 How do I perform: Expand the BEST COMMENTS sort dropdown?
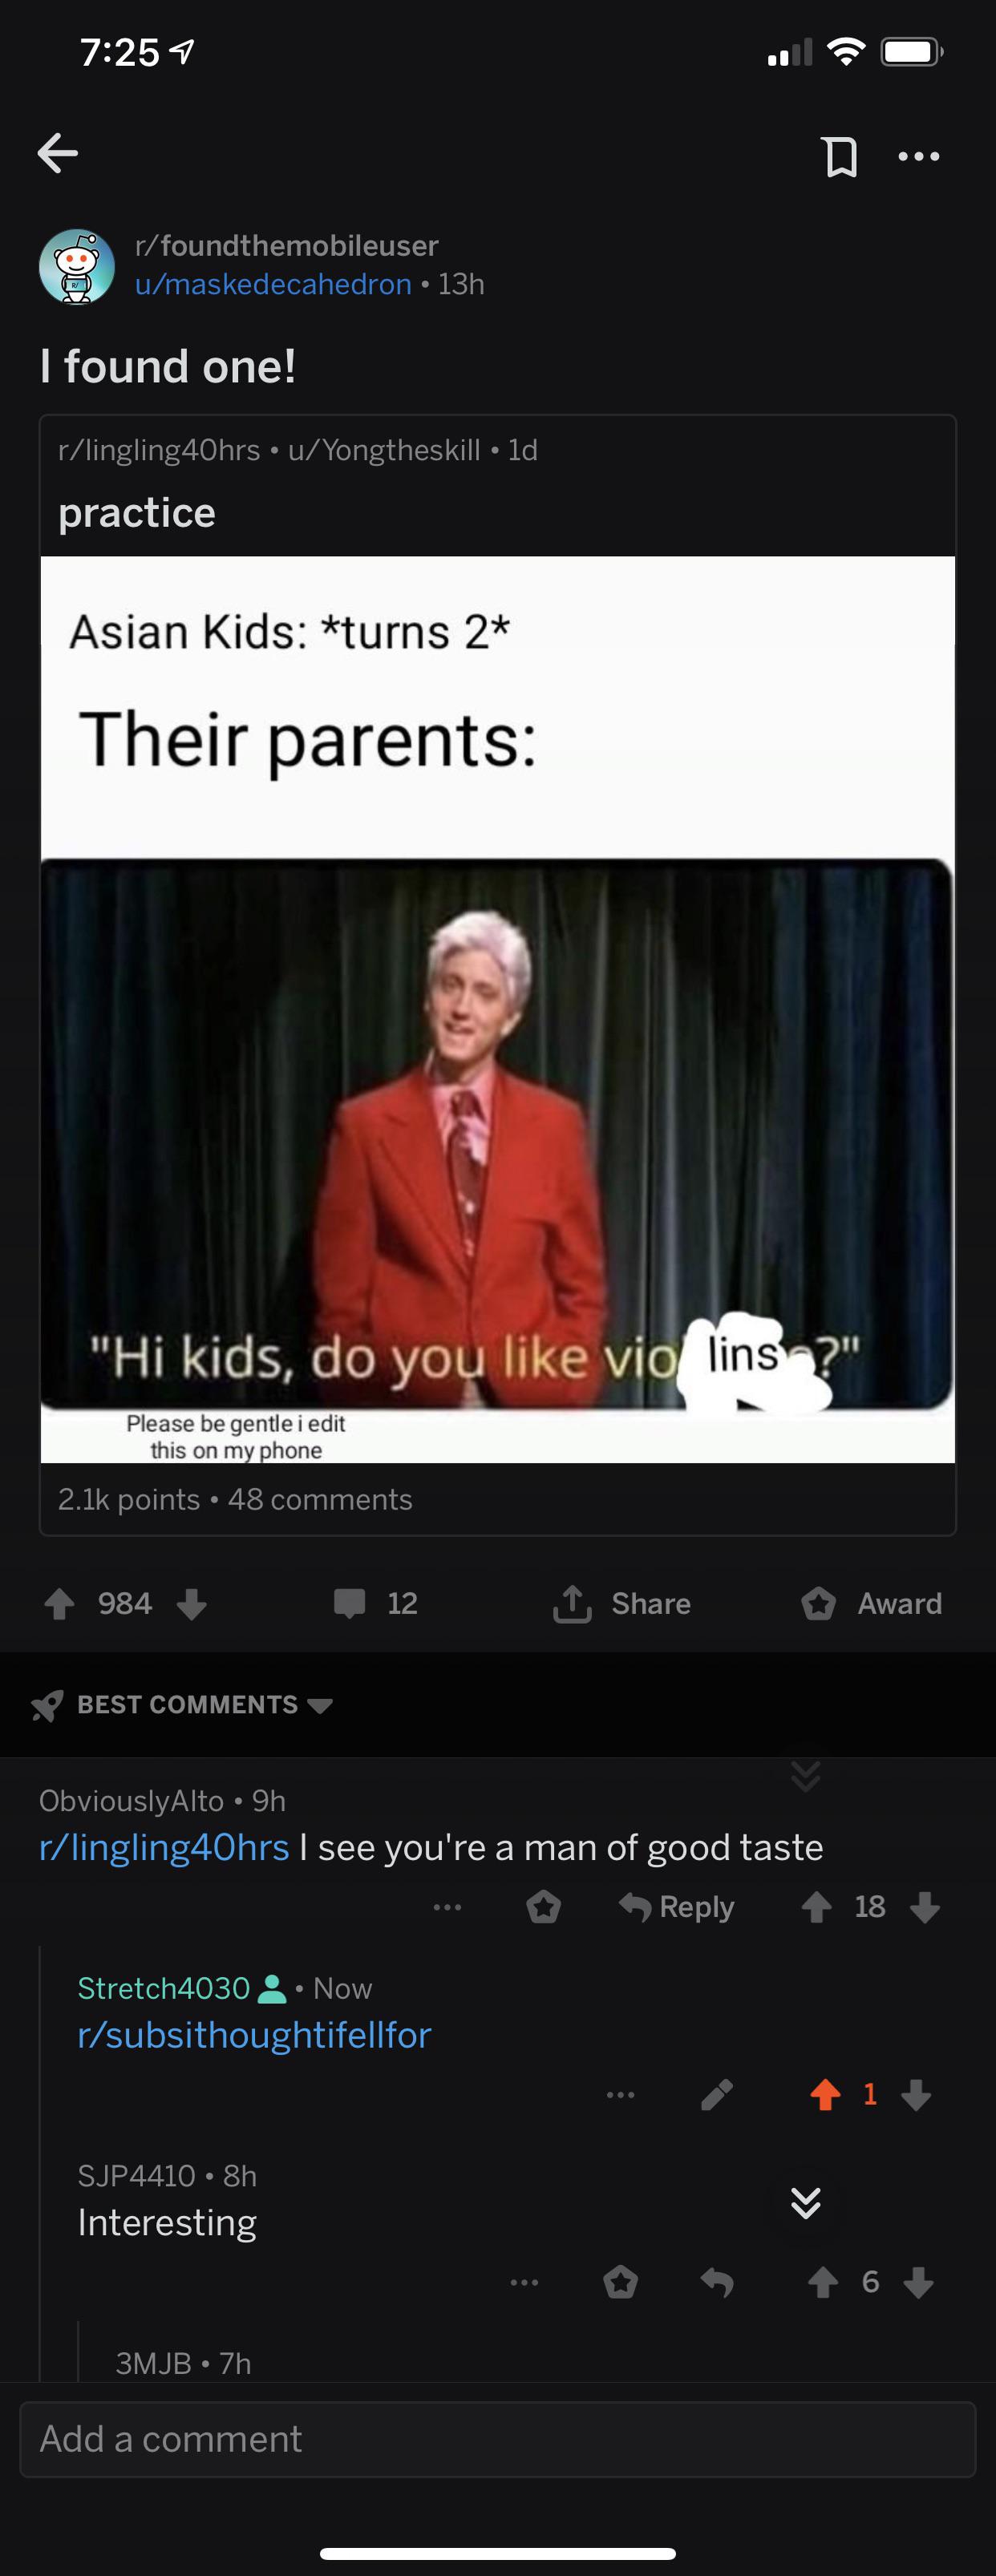tap(182, 1704)
